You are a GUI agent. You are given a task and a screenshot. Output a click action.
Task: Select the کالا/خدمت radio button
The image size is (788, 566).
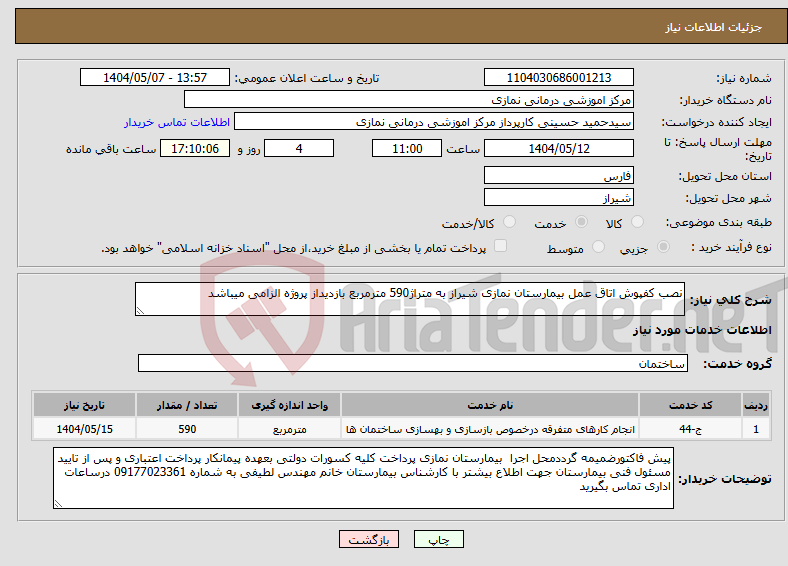coord(509,222)
